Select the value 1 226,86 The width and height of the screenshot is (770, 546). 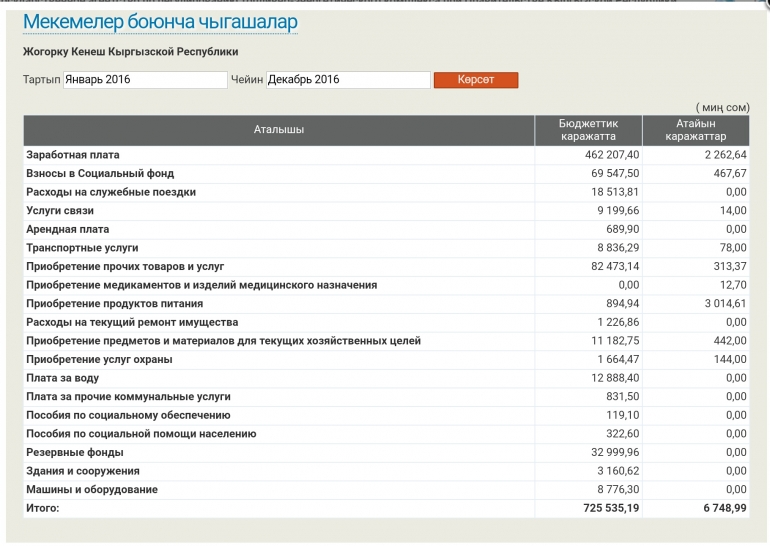tap(618, 323)
